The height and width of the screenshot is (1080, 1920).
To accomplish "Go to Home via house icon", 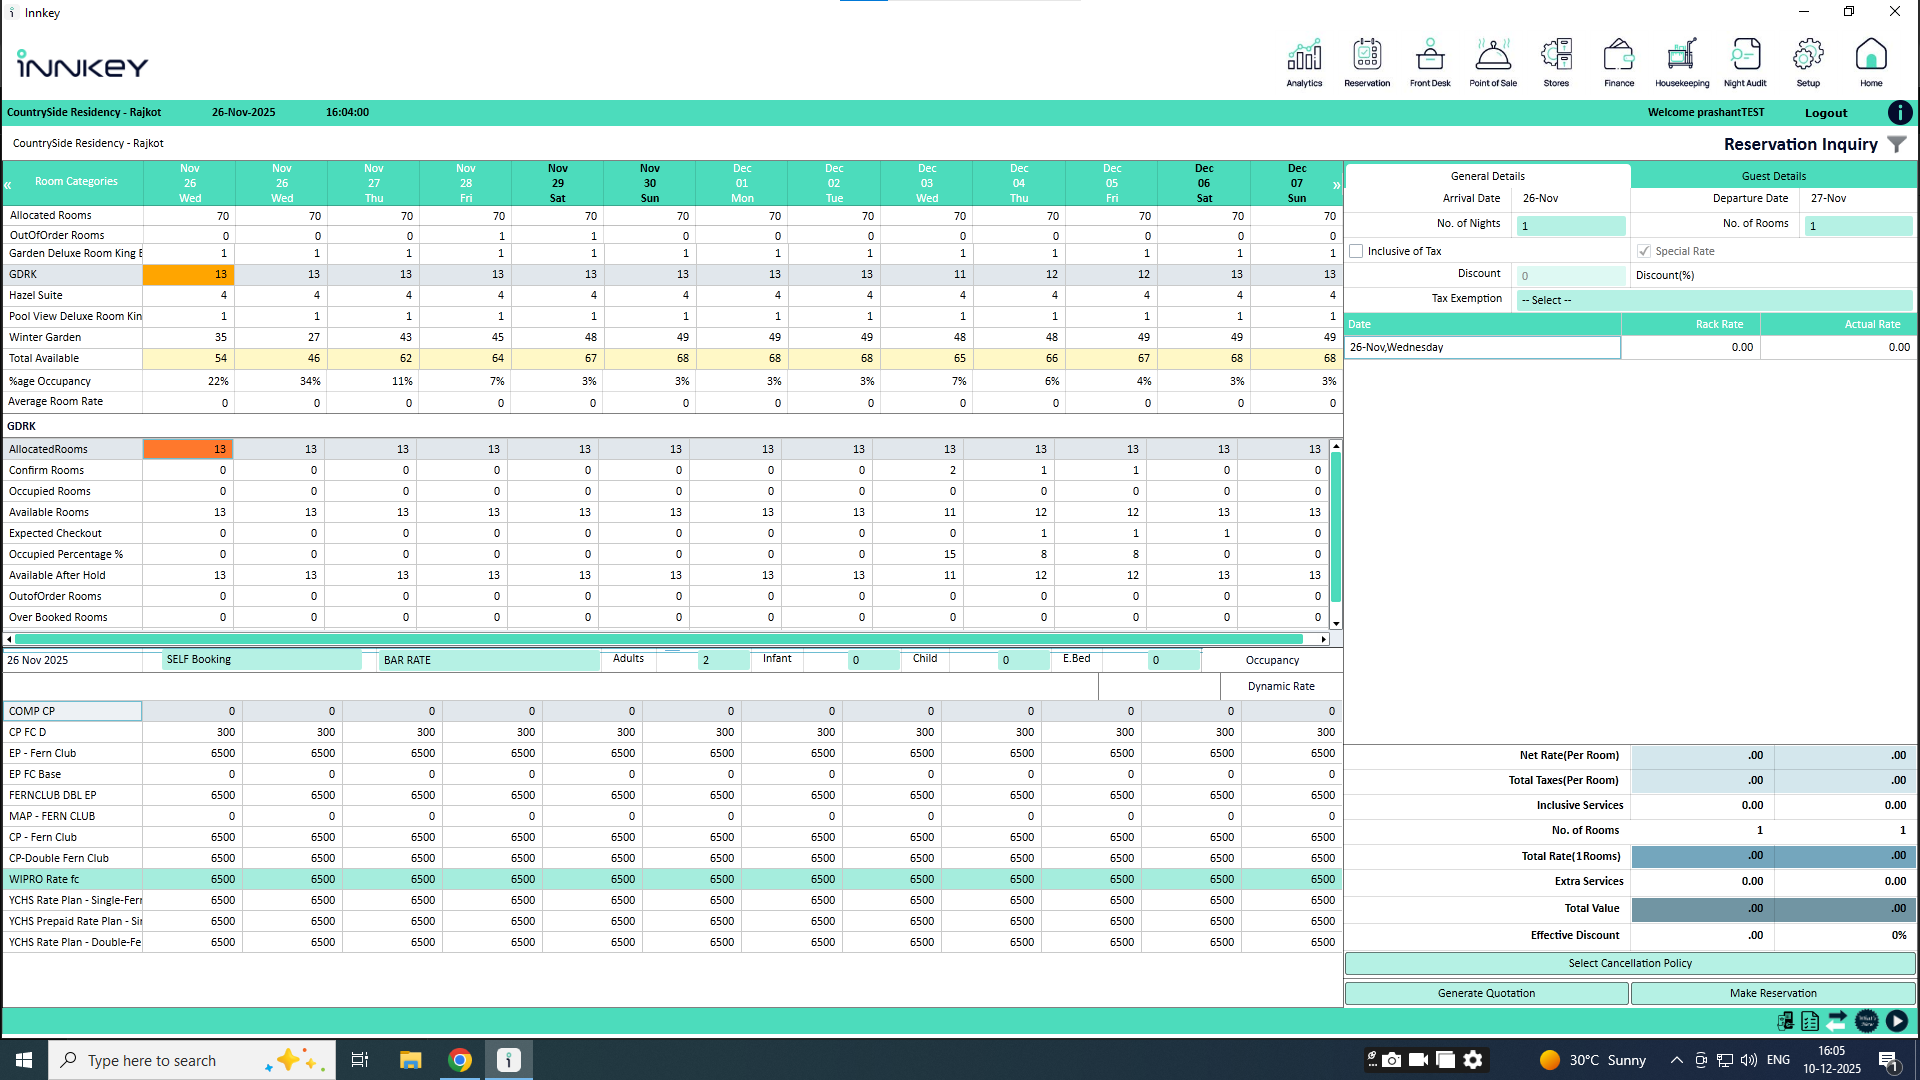I will (1871, 62).
